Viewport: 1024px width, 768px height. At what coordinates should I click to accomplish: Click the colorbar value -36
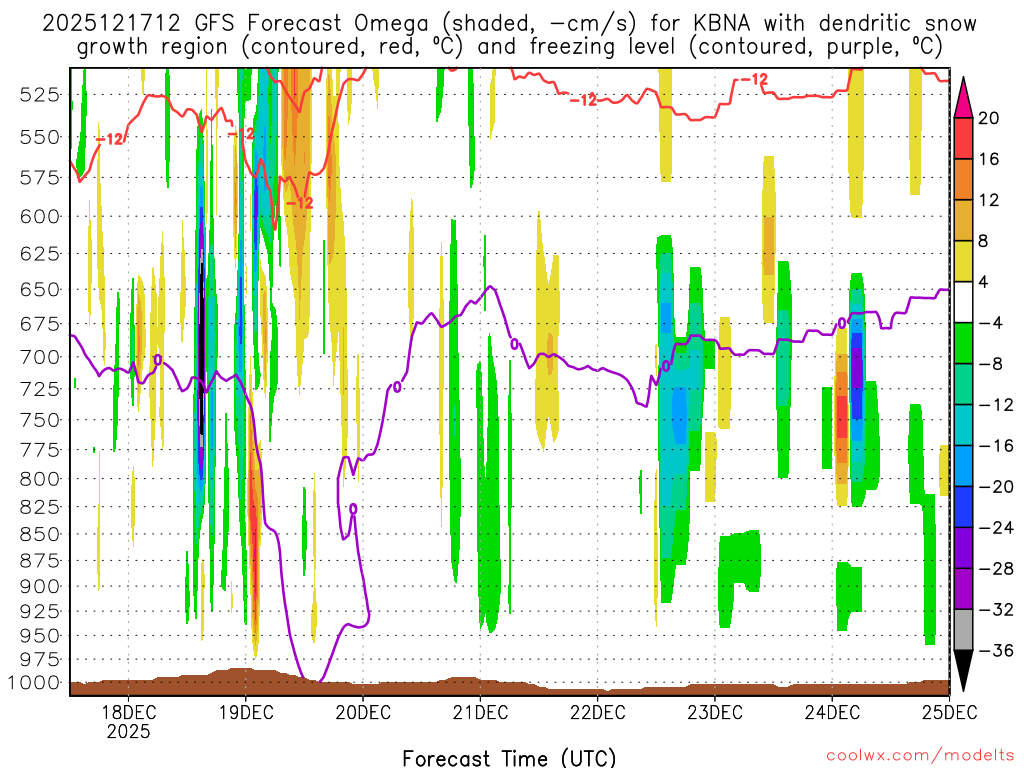(x=997, y=650)
